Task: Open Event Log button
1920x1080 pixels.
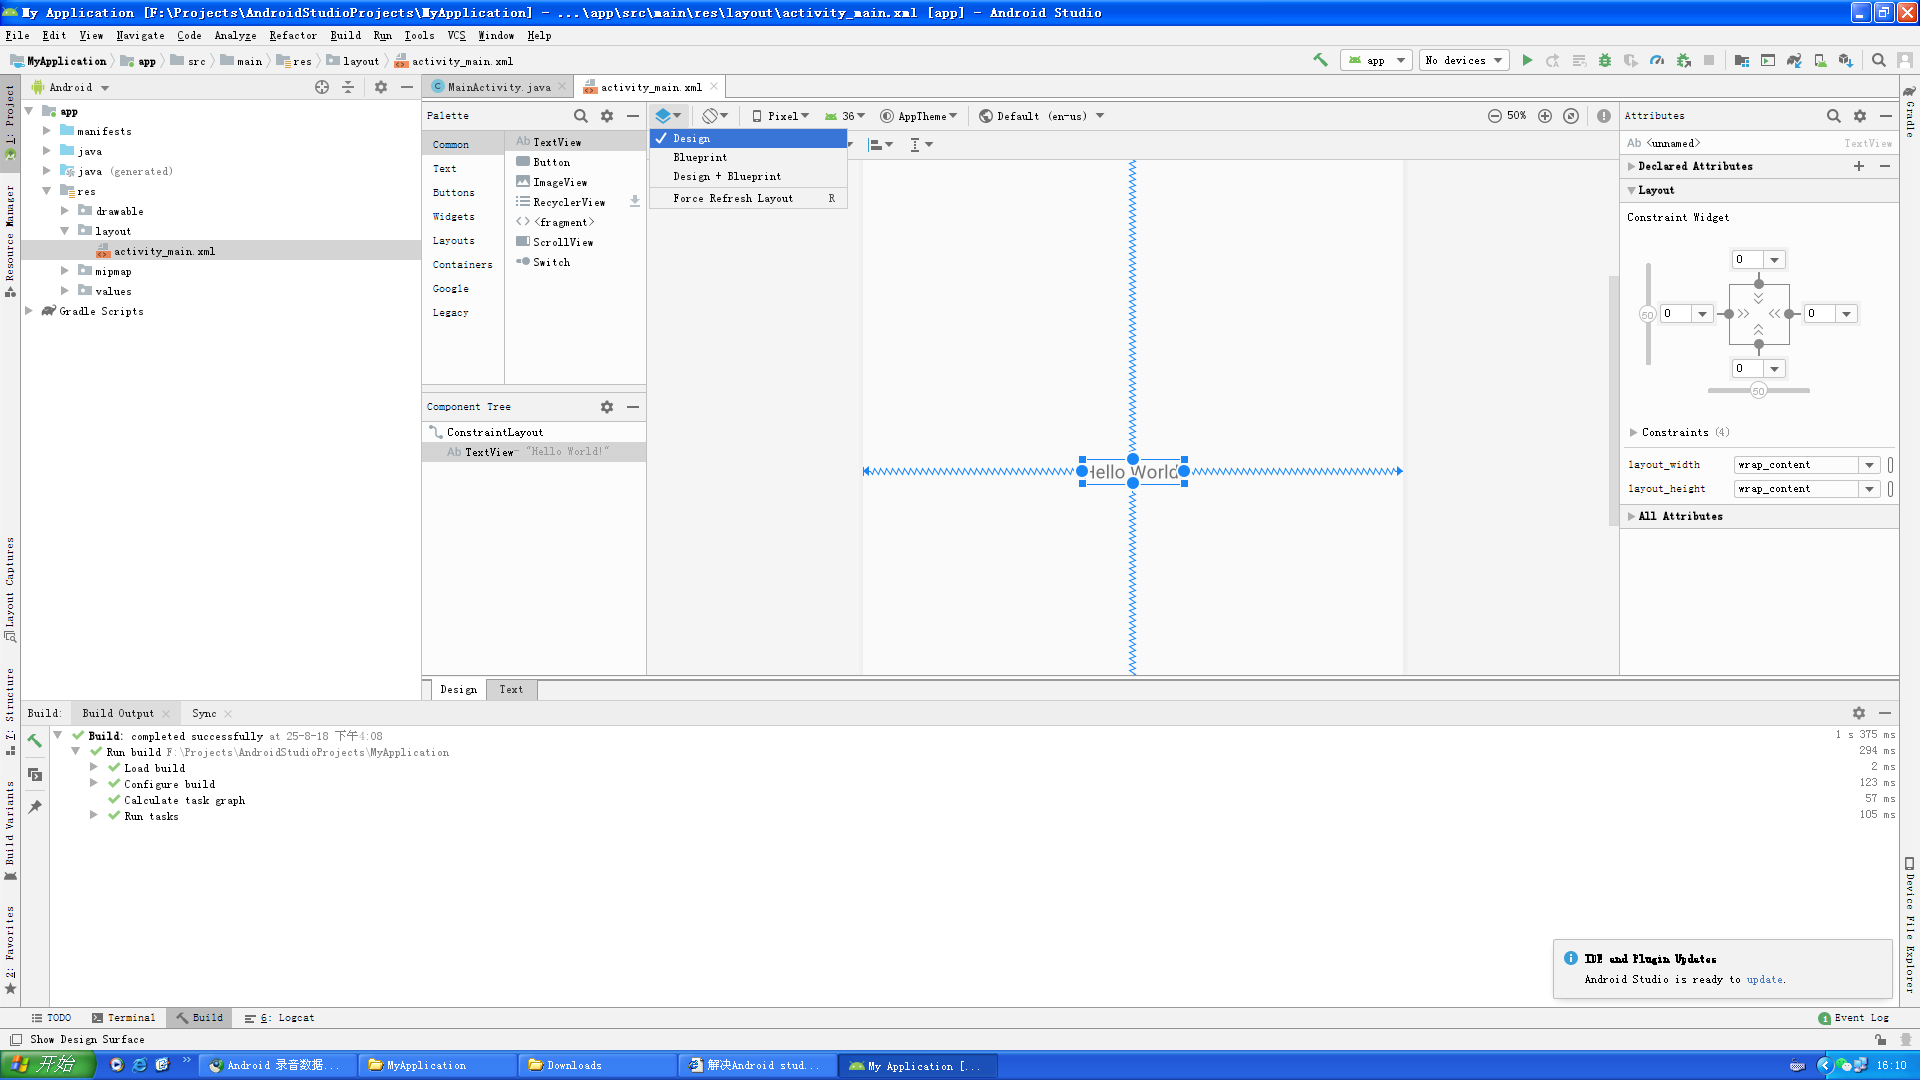Action: tap(1854, 1018)
